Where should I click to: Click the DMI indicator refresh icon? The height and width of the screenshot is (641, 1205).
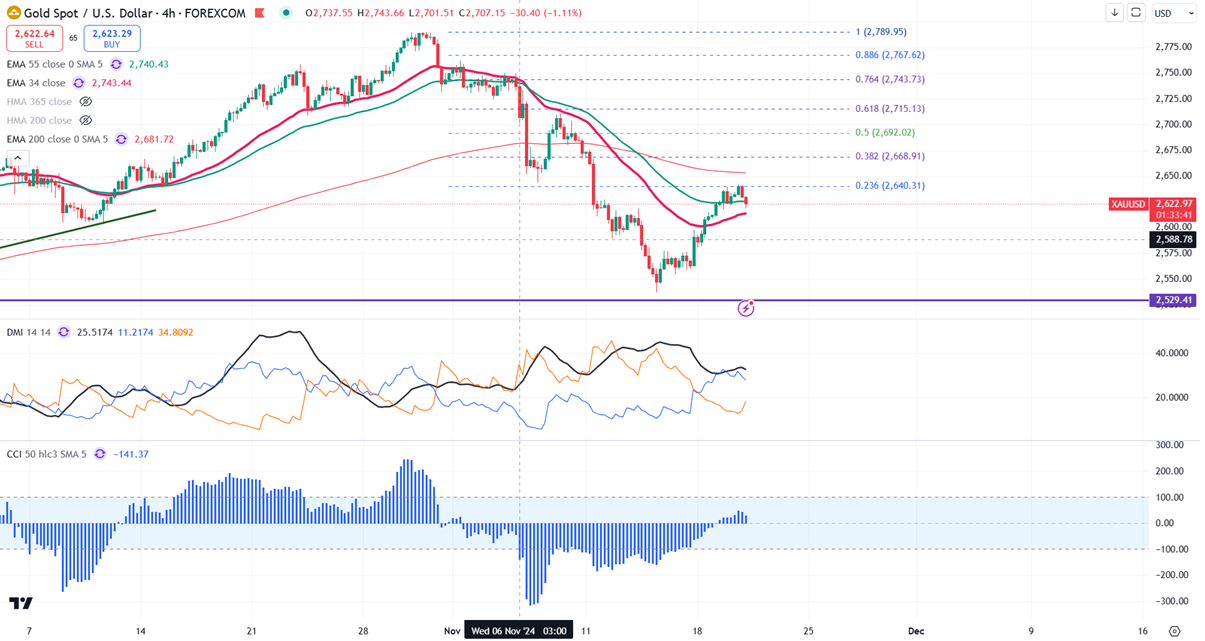(64, 331)
